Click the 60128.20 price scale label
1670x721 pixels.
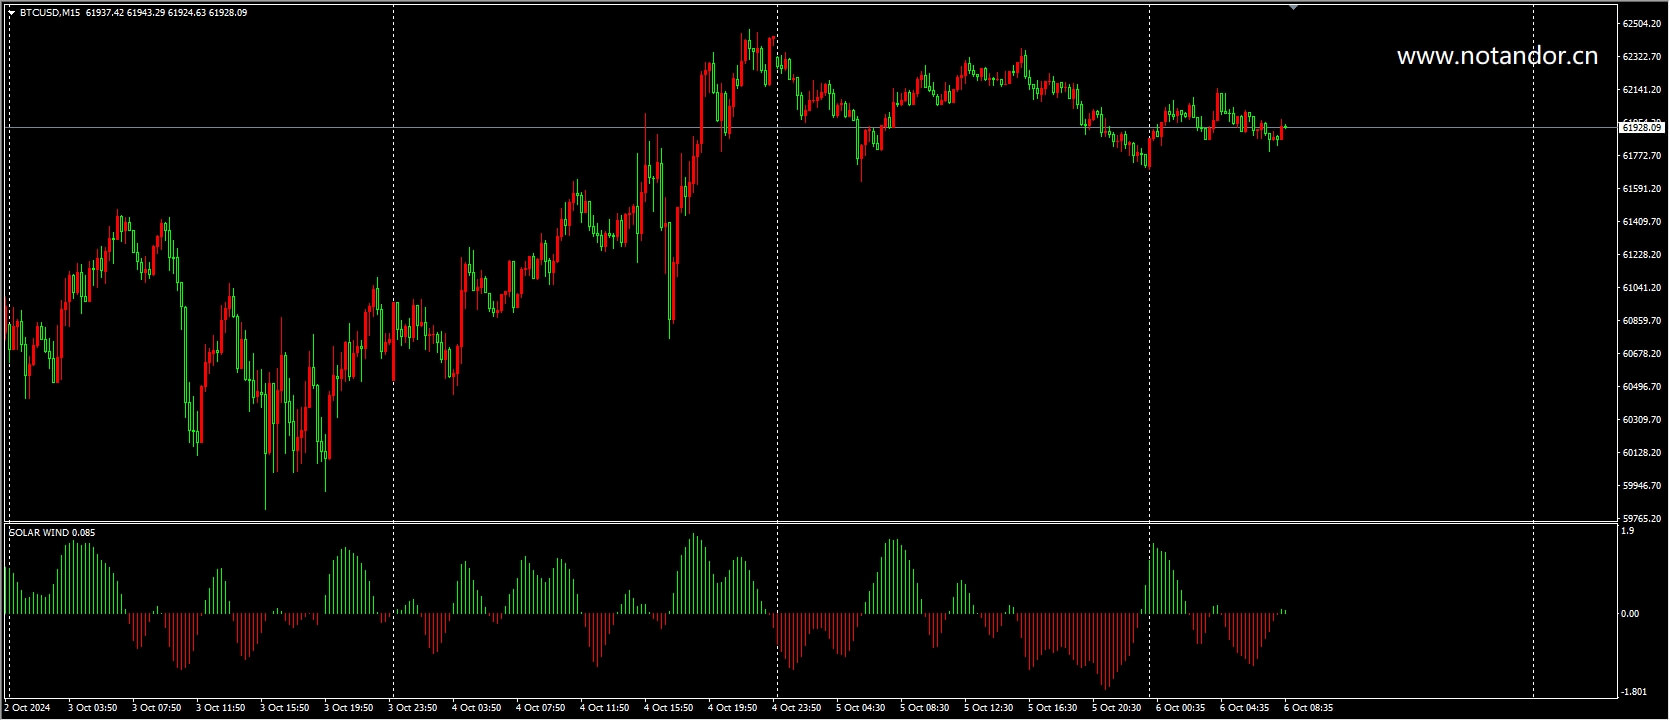coord(1641,453)
